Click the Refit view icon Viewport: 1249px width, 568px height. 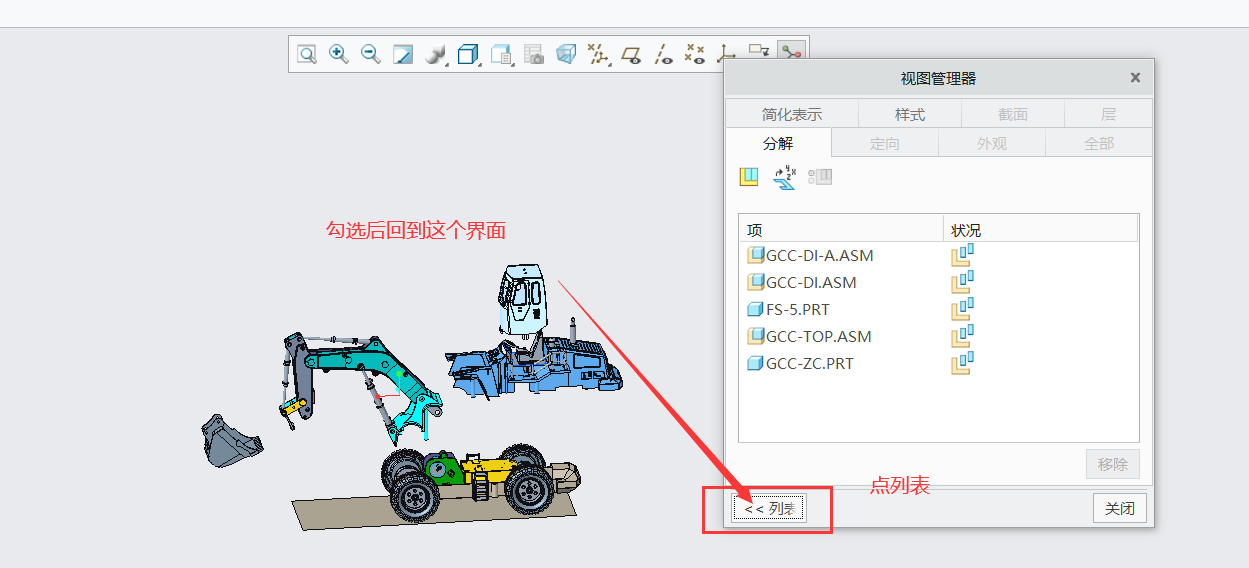click(307, 54)
